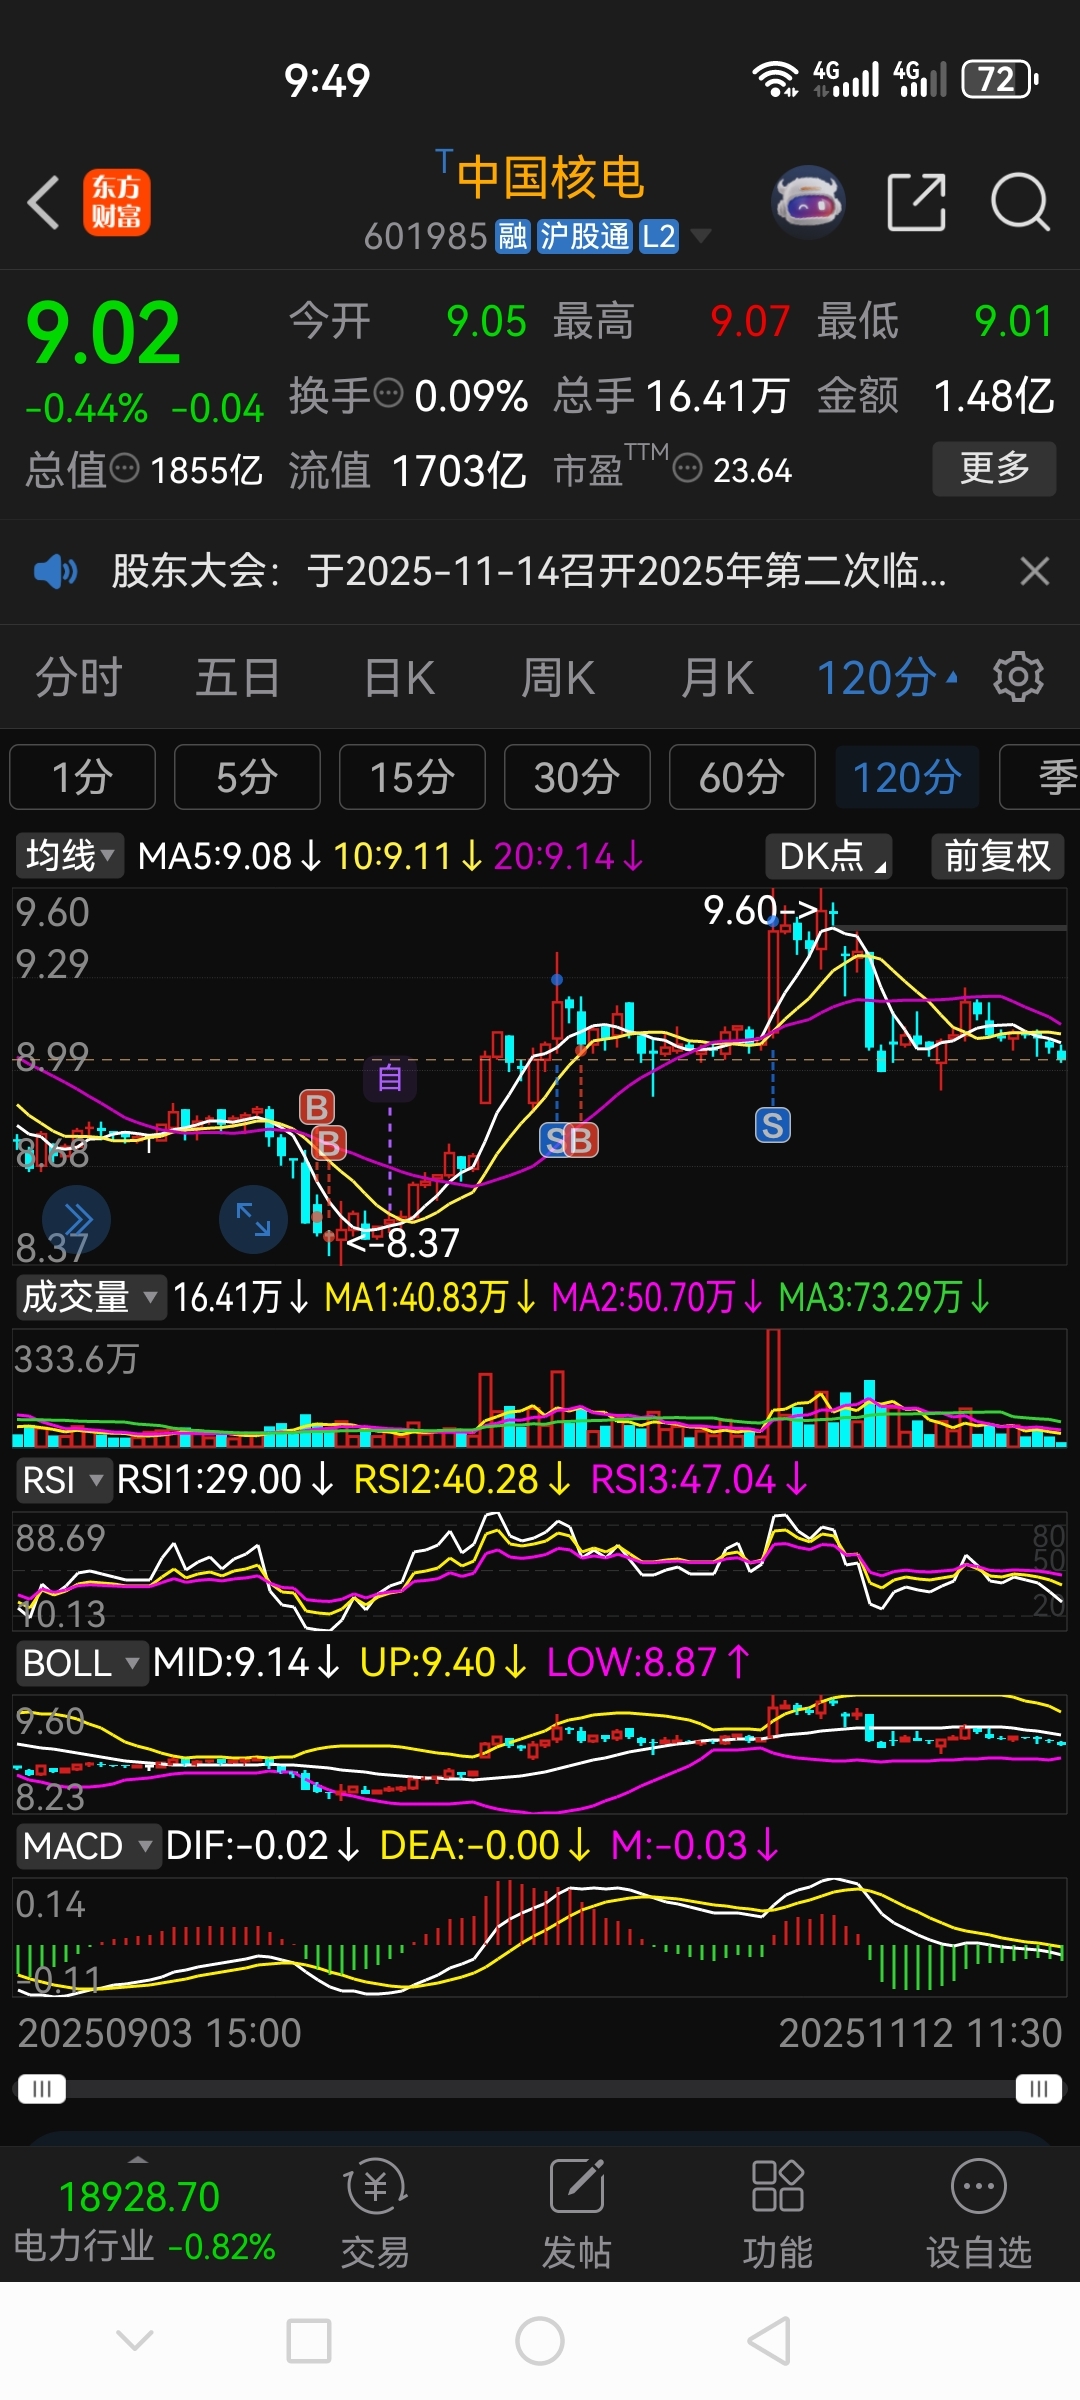Open the robot assistant avatar
Image resolution: width=1080 pixels, height=2400 pixels.
pyautogui.click(x=809, y=202)
